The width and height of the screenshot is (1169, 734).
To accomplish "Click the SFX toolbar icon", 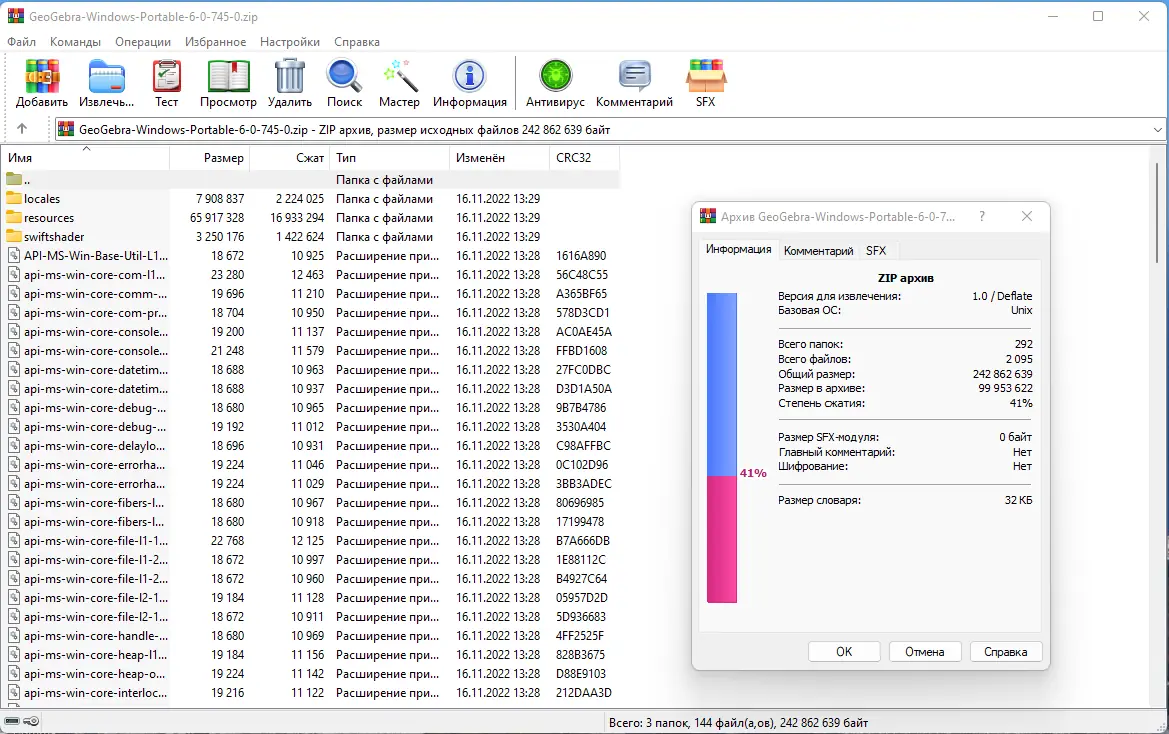I will coord(705,76).
